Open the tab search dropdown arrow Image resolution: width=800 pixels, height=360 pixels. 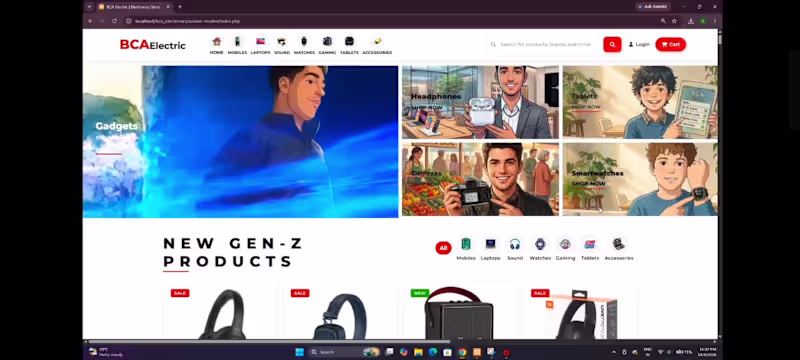(89, 7)
